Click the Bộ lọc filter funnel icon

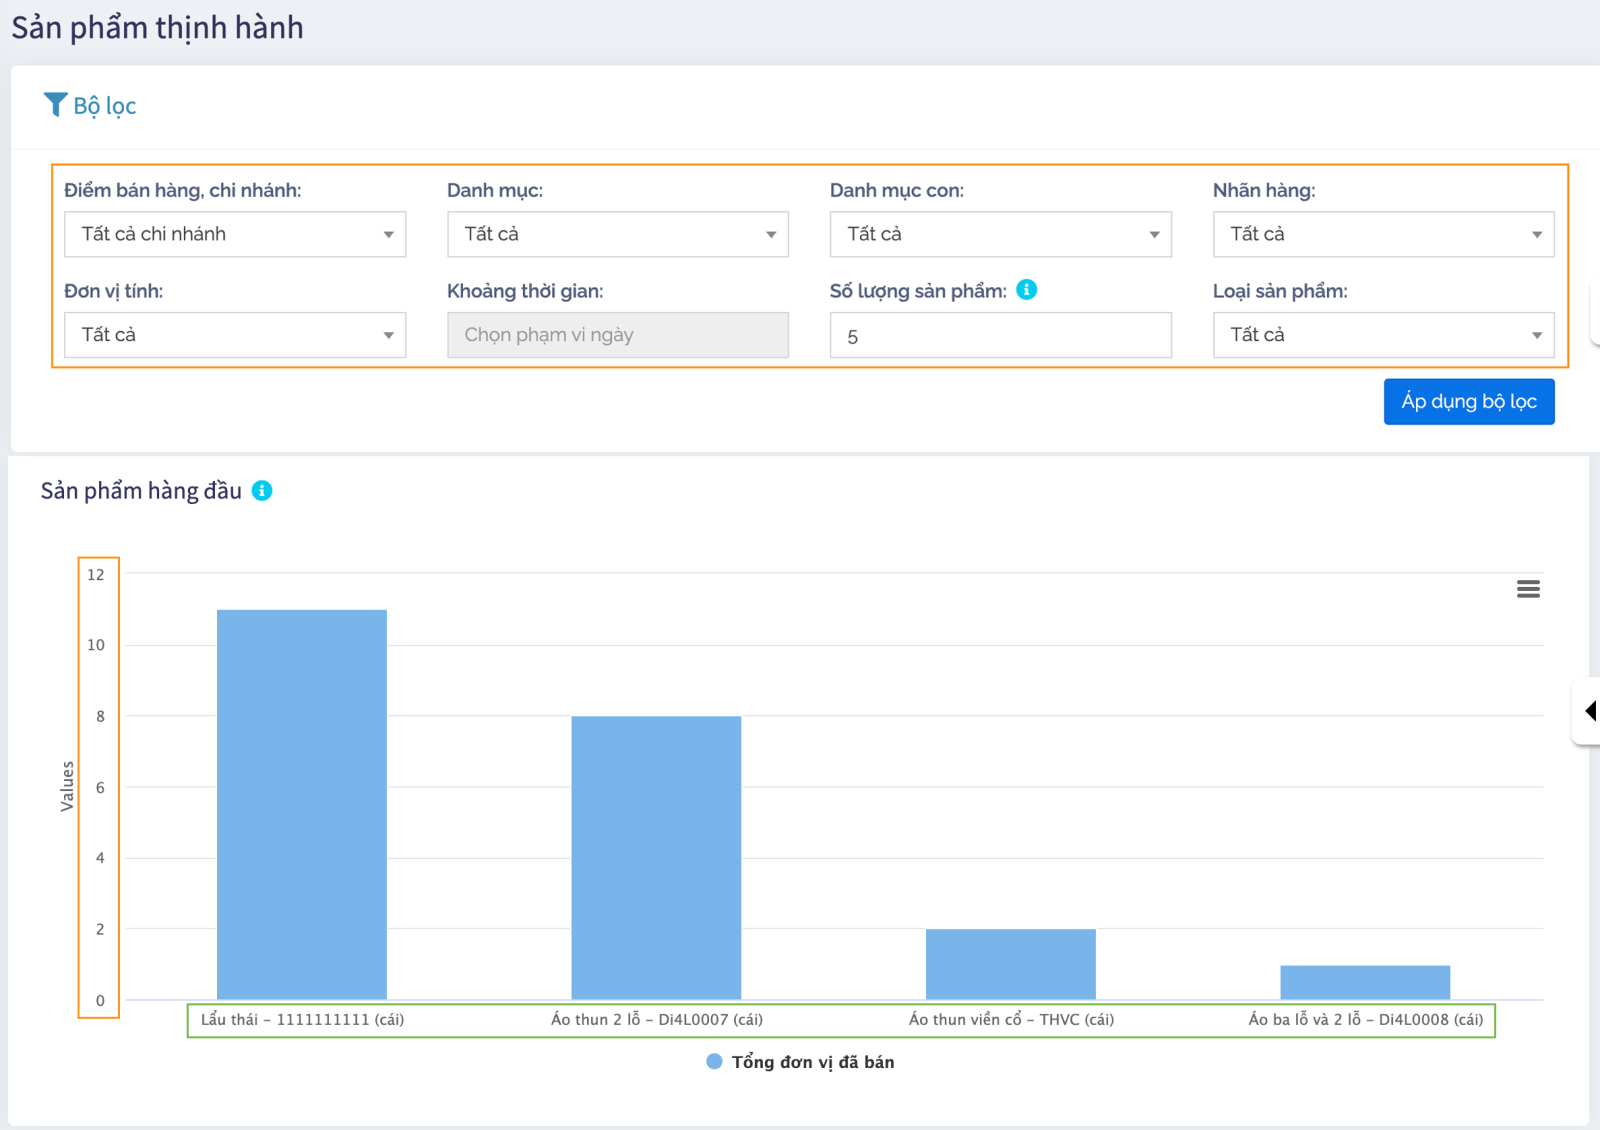pyautogui.click(x=55, y=104)
